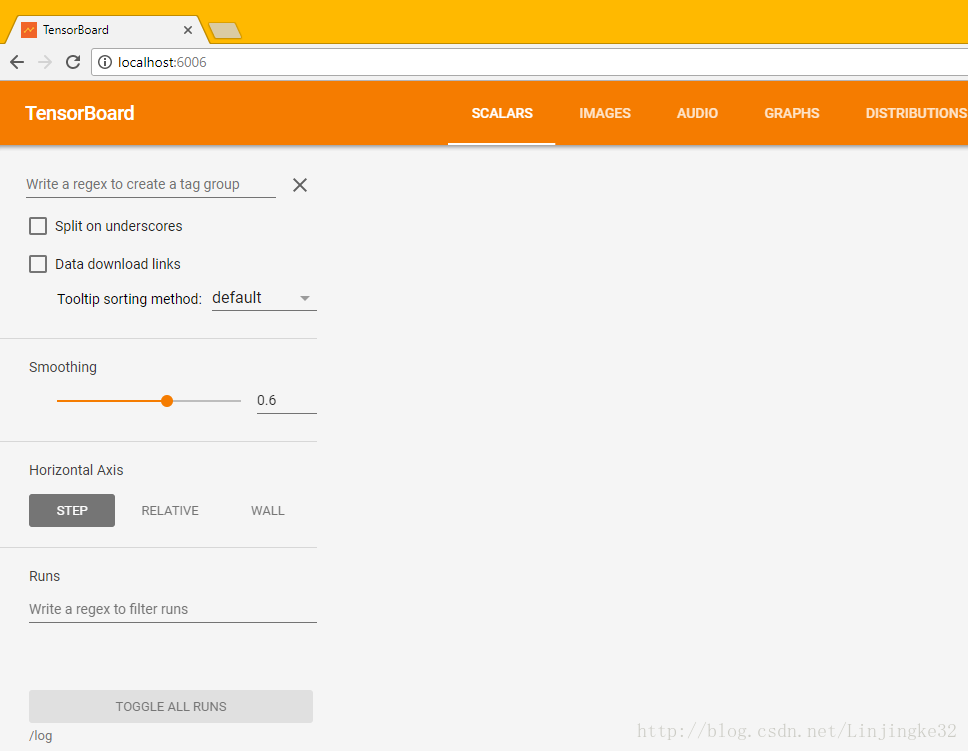Enable Split on underscores checkbox
Screen dimensions: 968x751
[x=38, y=226]
